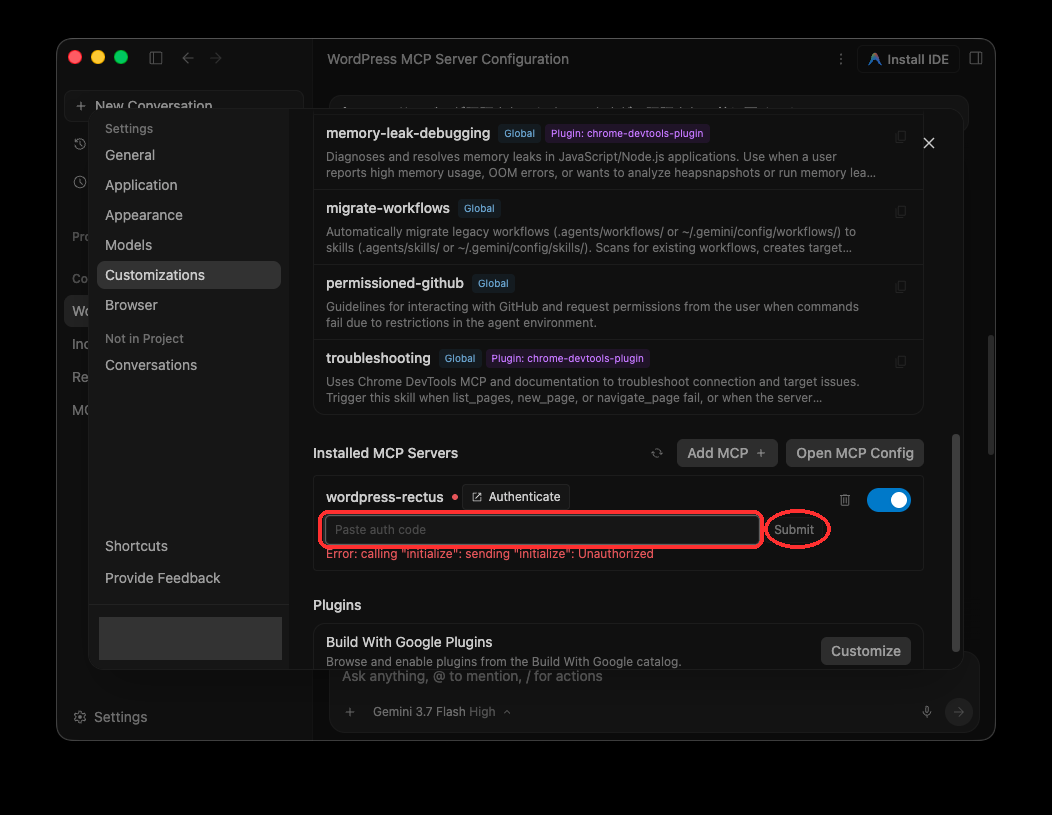Expand the Gemini 3.7 Flash model selector

(x=441, y=712)
